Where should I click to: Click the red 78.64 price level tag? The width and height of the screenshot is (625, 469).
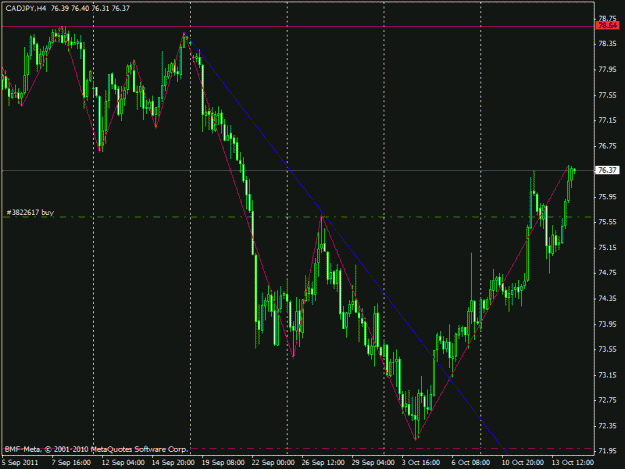[607, 26]
